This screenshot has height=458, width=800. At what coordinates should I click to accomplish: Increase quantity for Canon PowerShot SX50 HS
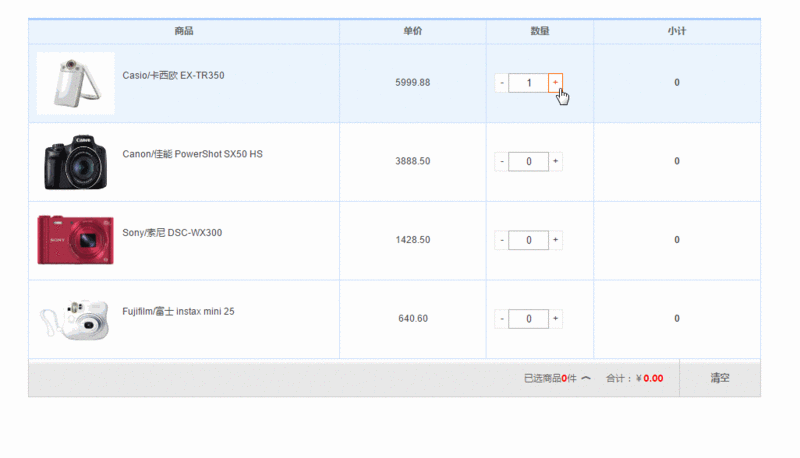555,161
